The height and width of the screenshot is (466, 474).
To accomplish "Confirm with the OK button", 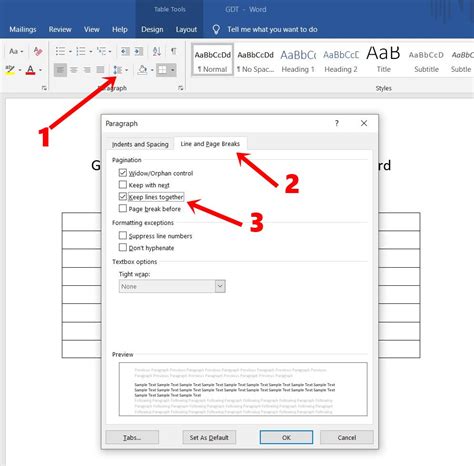I will [286, 437].
